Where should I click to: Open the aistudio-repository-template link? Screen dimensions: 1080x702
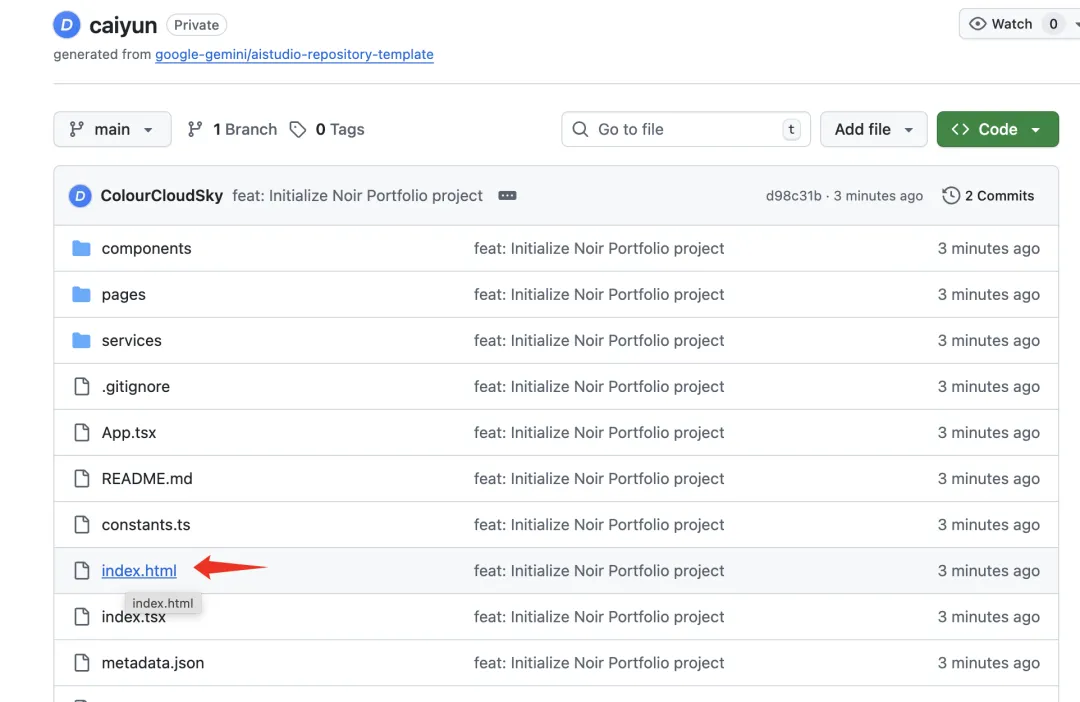pos(294,55)
